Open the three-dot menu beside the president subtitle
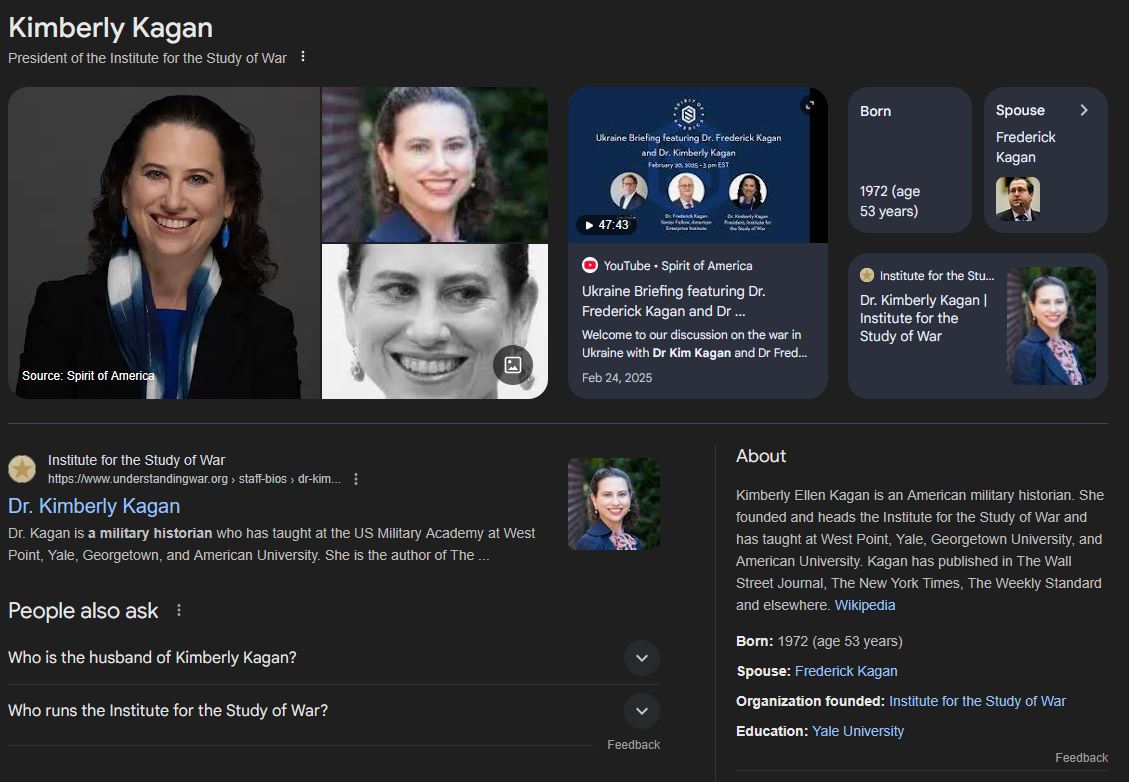Viewport: 1129px width, 782px height. click(x=303, y=56)
